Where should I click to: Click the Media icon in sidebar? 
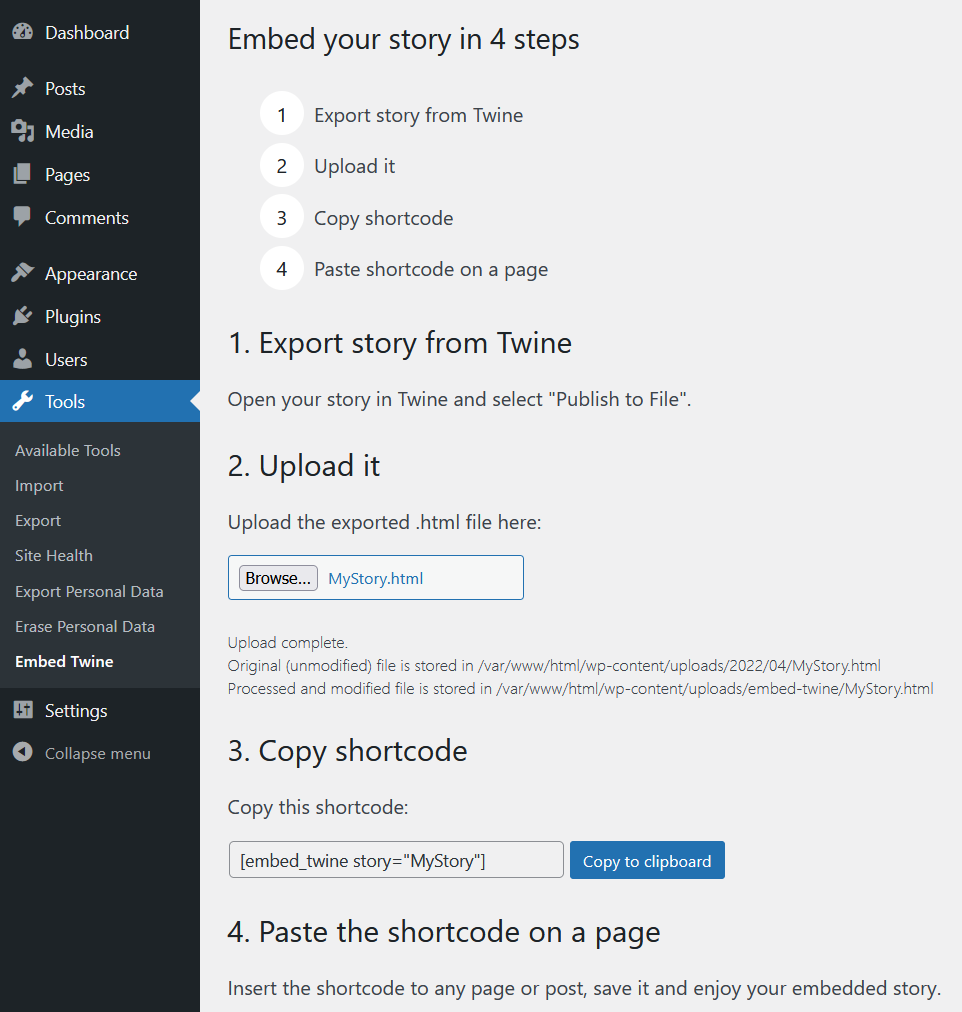coord(23,132)
